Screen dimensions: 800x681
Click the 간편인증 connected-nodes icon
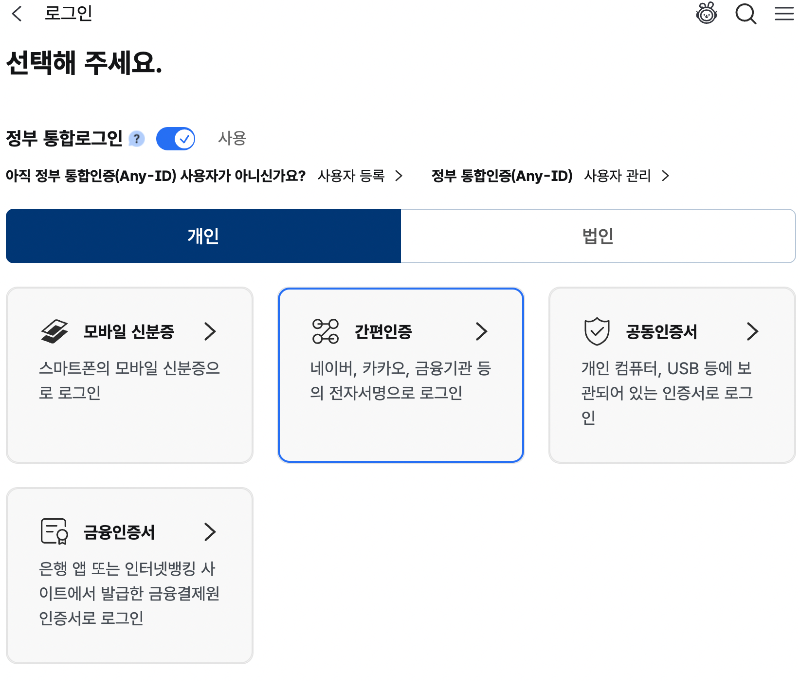[x=326, y=332]
